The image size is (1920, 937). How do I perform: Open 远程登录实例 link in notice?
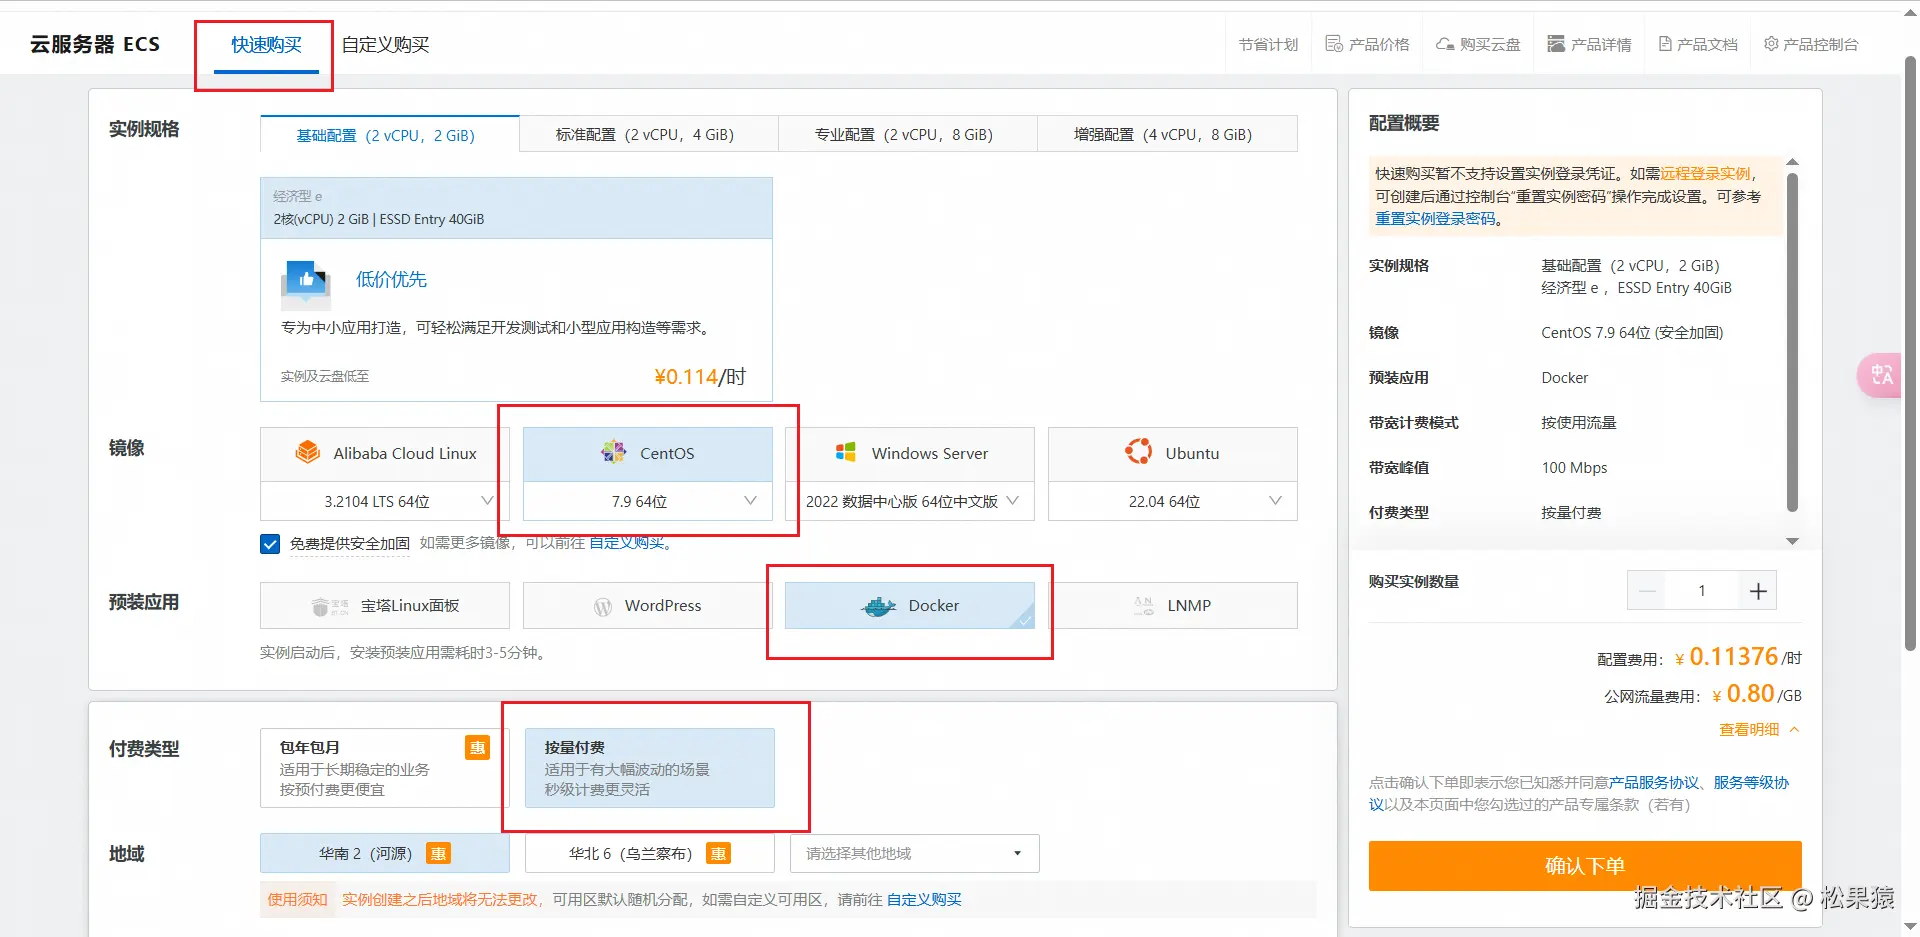(x=1706, y=173)
